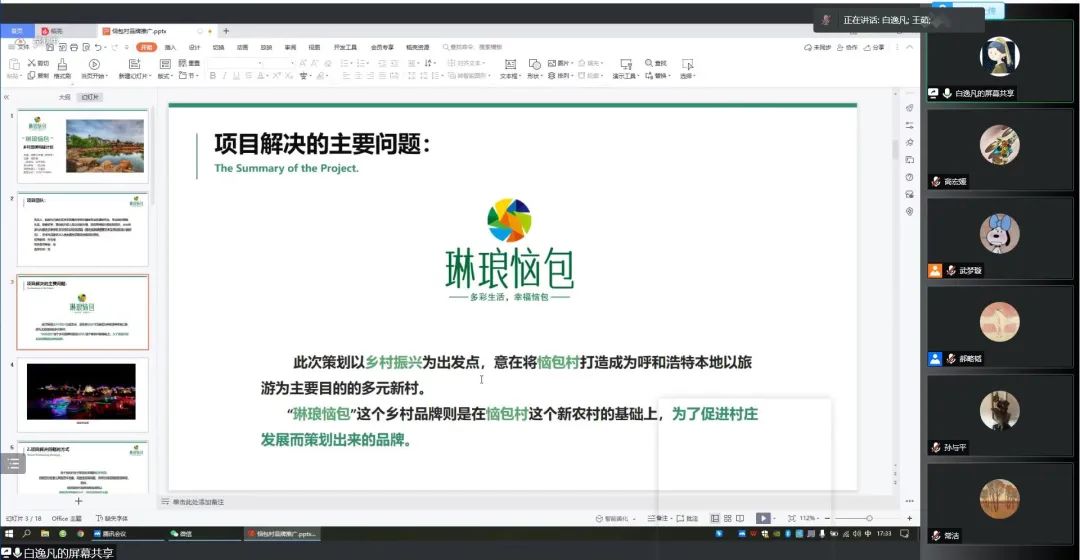Expand the Smart Beautify (智能美化) dropdown
Image resolution: width=1080 pixels, height=560 pixels.
[634, 518]
